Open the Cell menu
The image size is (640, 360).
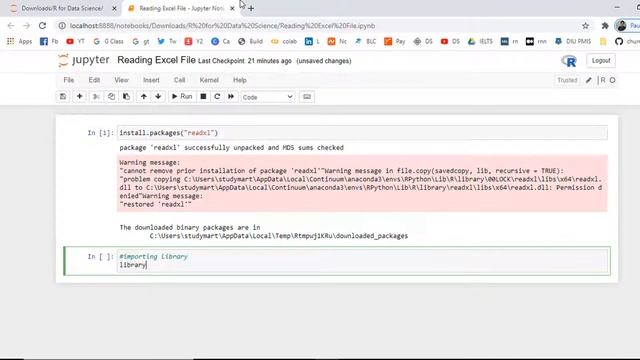click(180, 80)
